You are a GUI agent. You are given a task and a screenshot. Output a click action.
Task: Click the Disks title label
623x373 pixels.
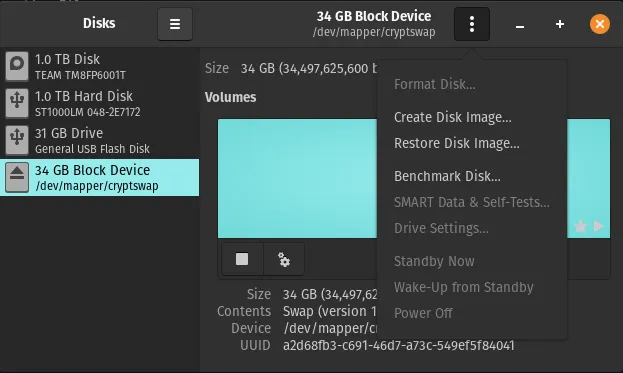99,23
